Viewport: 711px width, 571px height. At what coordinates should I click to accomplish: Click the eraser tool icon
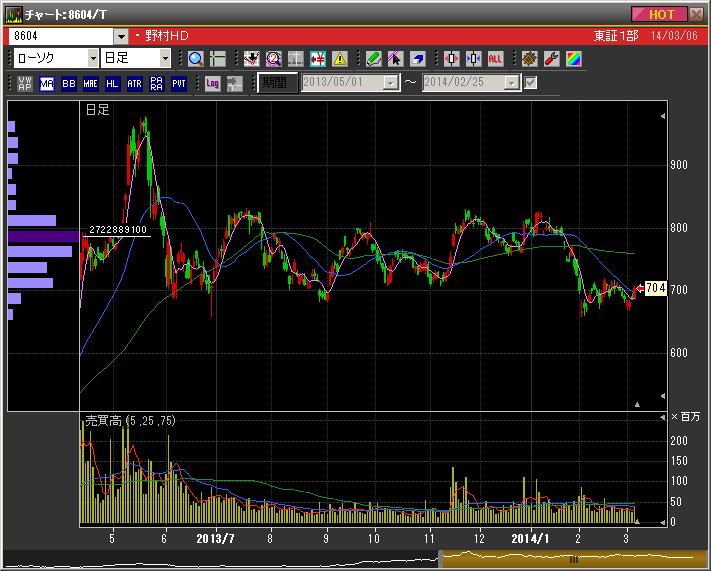click(417, 59)
